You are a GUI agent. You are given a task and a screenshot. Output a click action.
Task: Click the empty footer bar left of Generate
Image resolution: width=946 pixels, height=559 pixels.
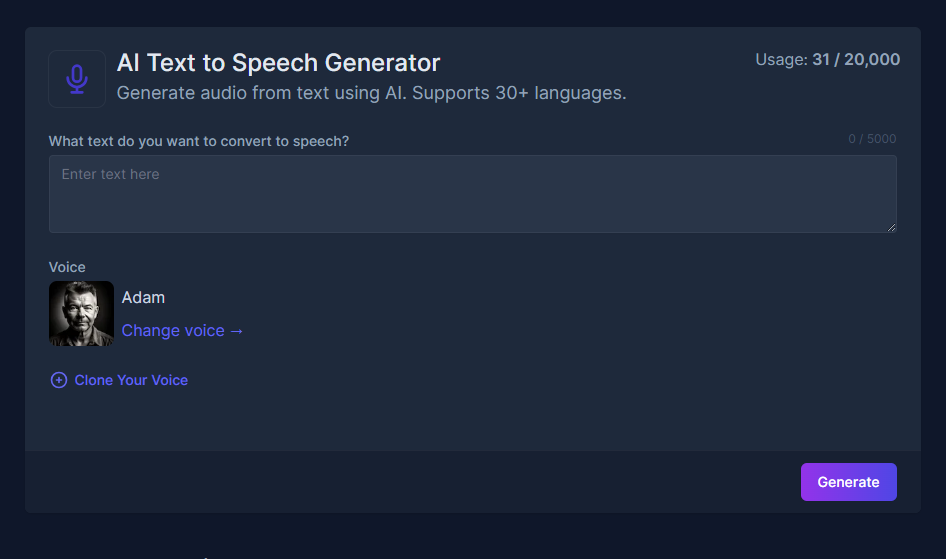pos(400,482)
